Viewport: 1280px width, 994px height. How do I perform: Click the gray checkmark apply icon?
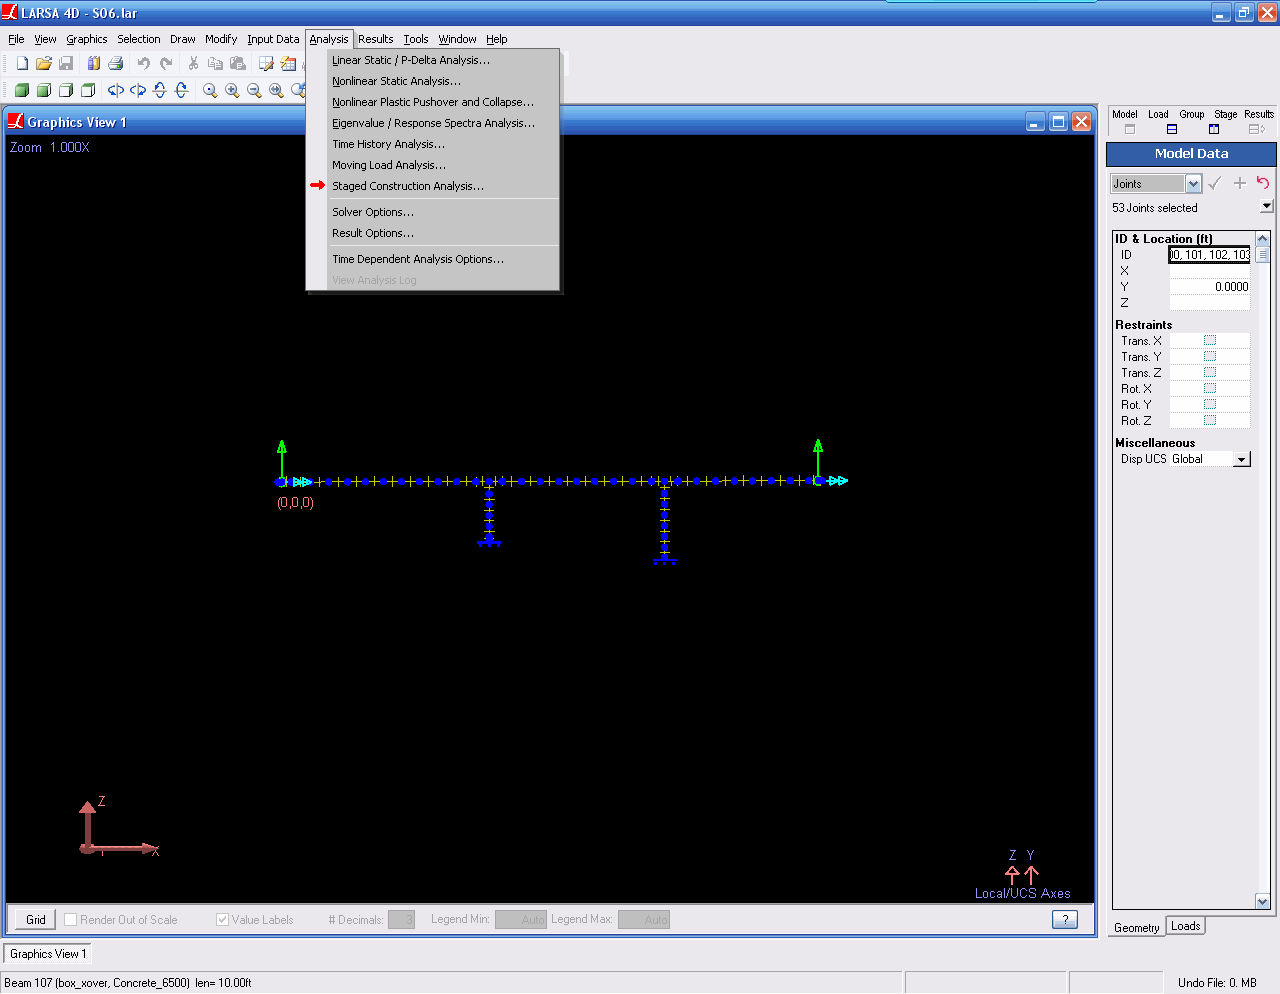click(1215, 183)
